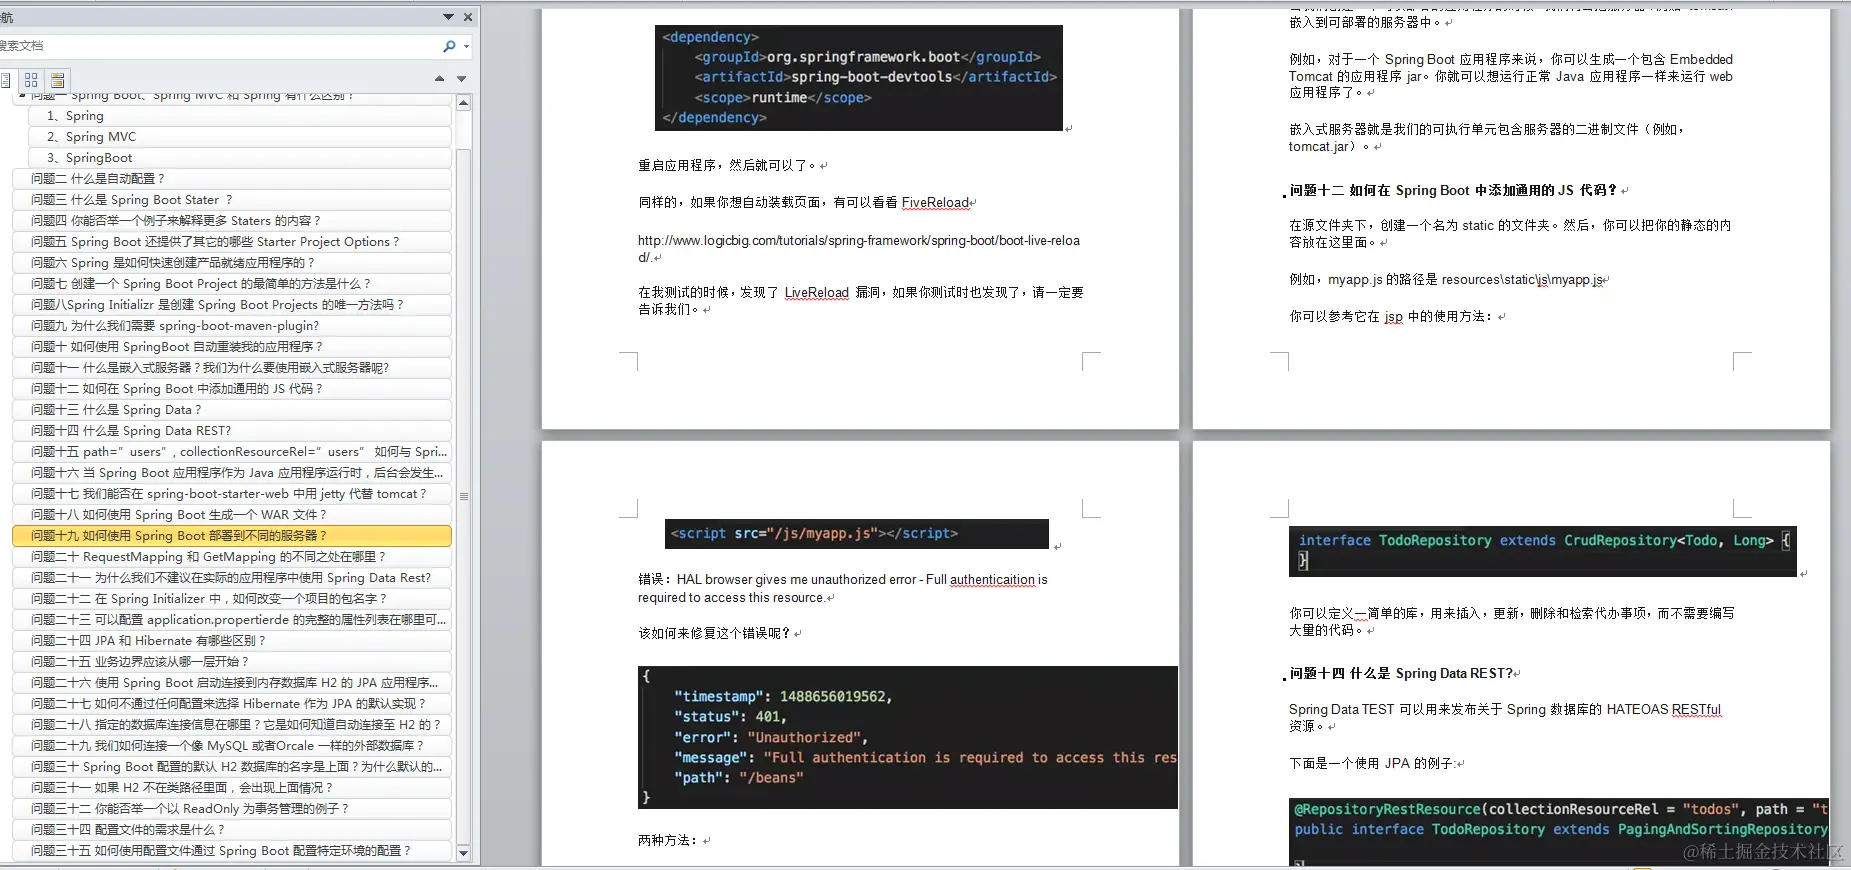This screenshot has width=1851, height=870.
Task: Click the FiveReload underlined word in document
Action: tap(935, 202)
